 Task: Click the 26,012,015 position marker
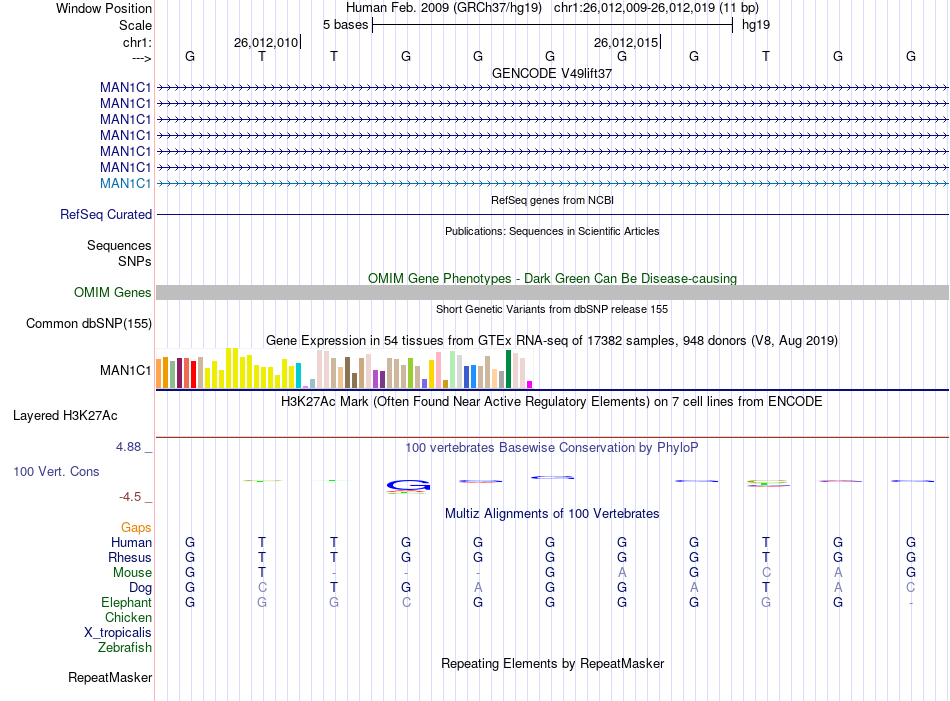point(626,42)
